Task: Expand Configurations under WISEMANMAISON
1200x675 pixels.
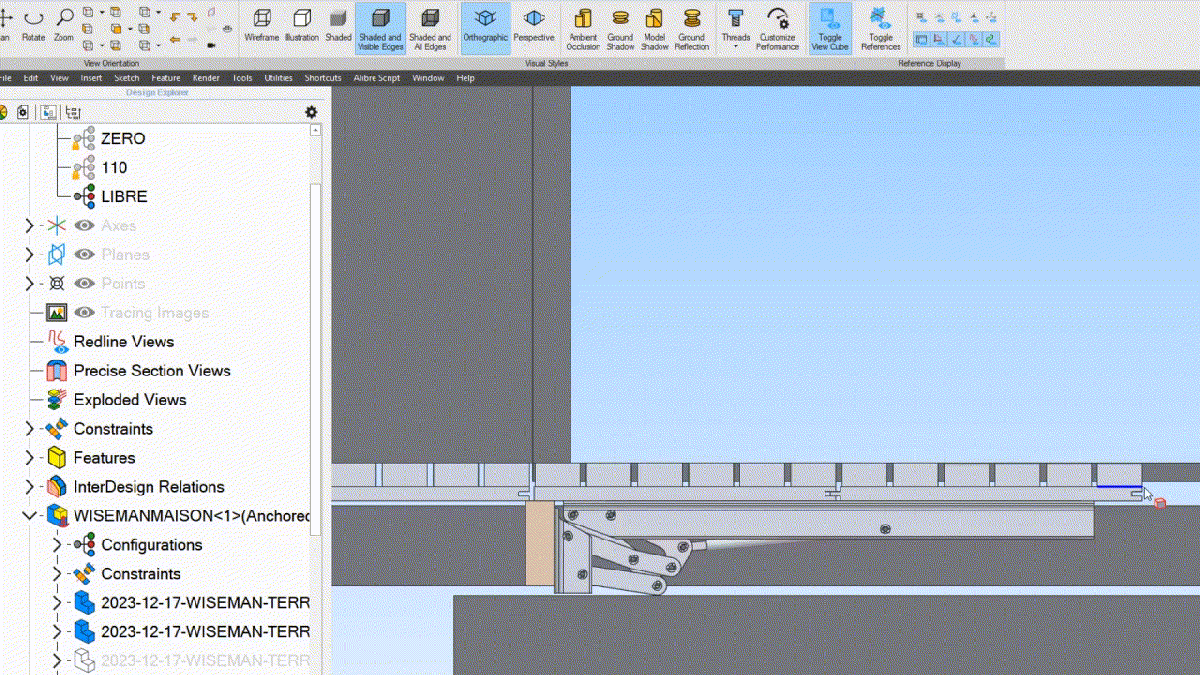Action: pyautogui.click(x=57, y=545)
